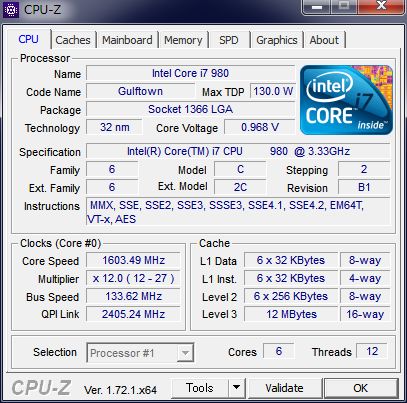Switch to the Caches tab
Image resolution: width=407 pixels, height=403 pixels.
click(x=73, y=40)
